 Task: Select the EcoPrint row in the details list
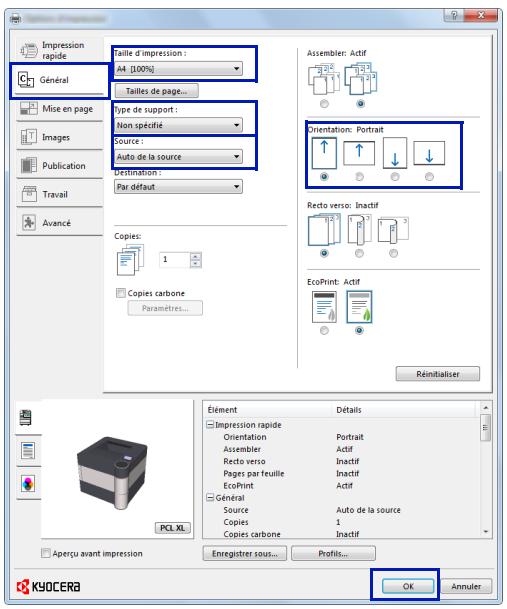(342, 485)
